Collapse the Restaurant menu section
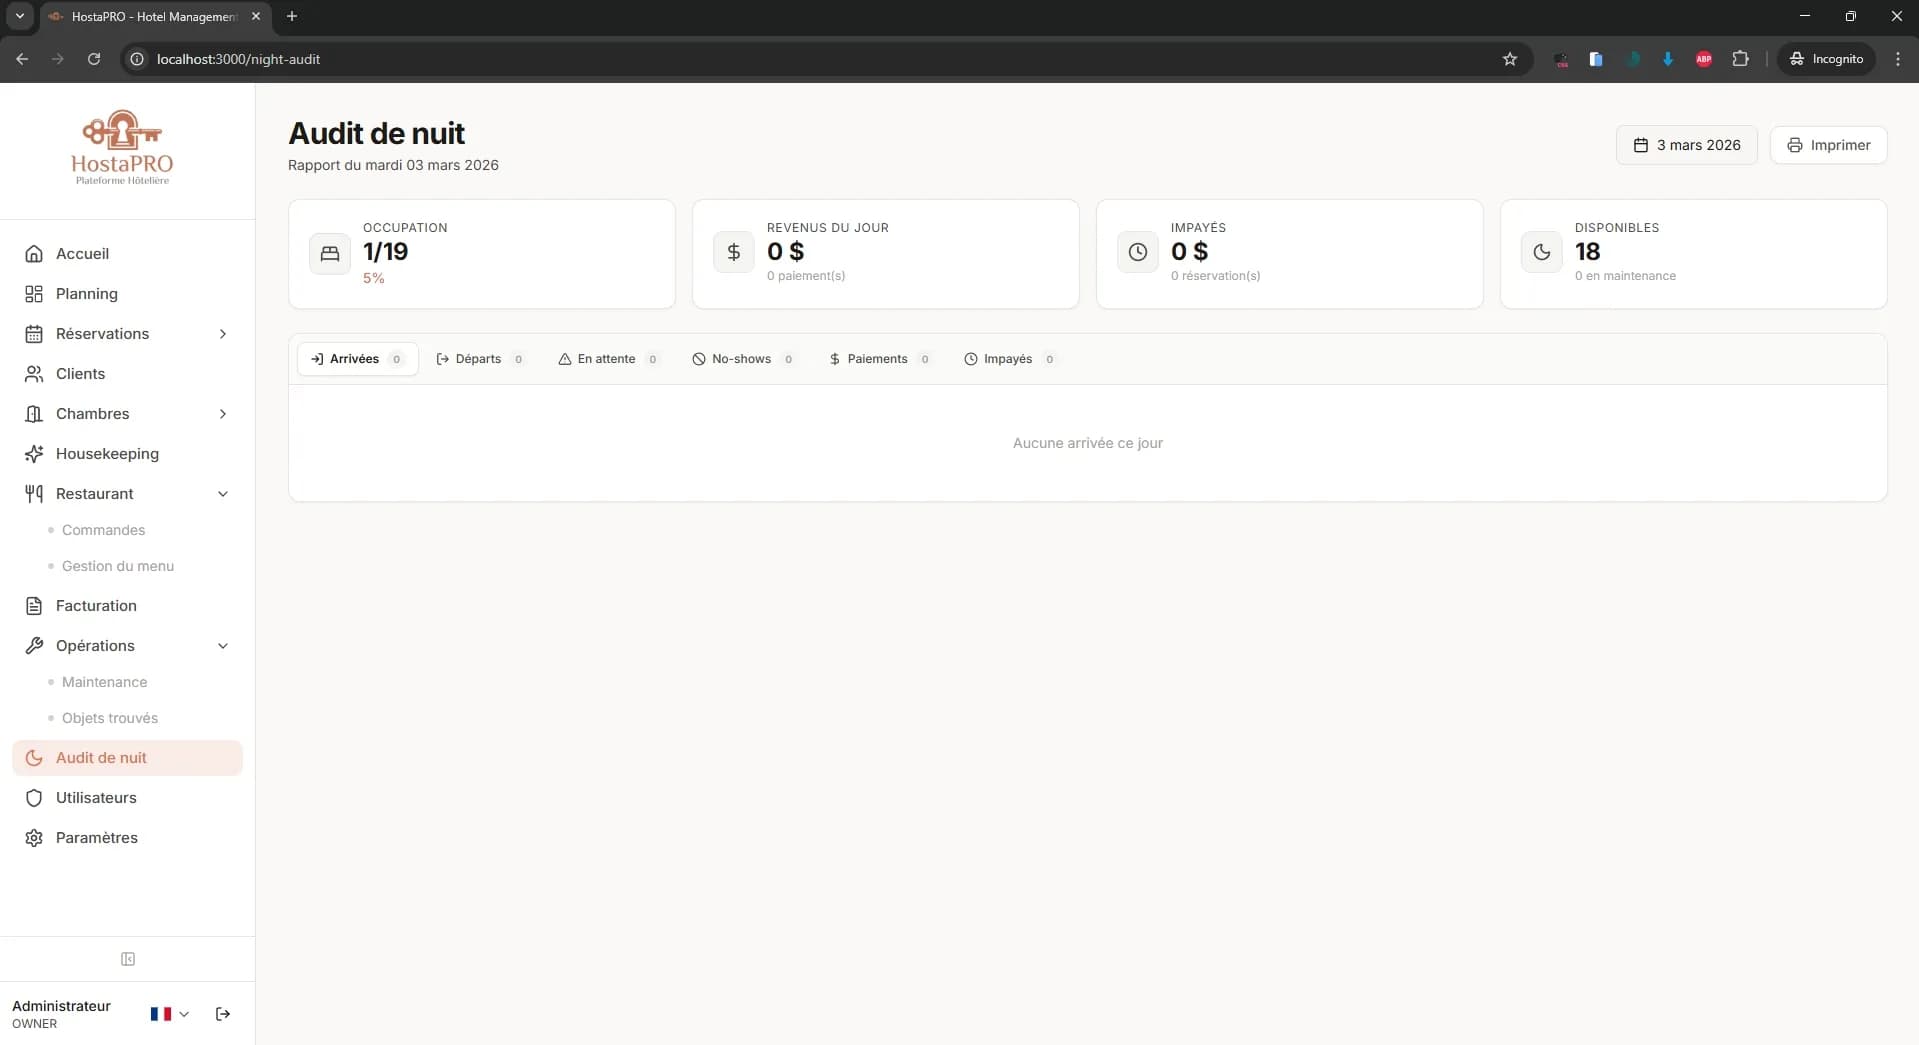The width and height of the screenshot is (1919, 1045). (223, 494)
